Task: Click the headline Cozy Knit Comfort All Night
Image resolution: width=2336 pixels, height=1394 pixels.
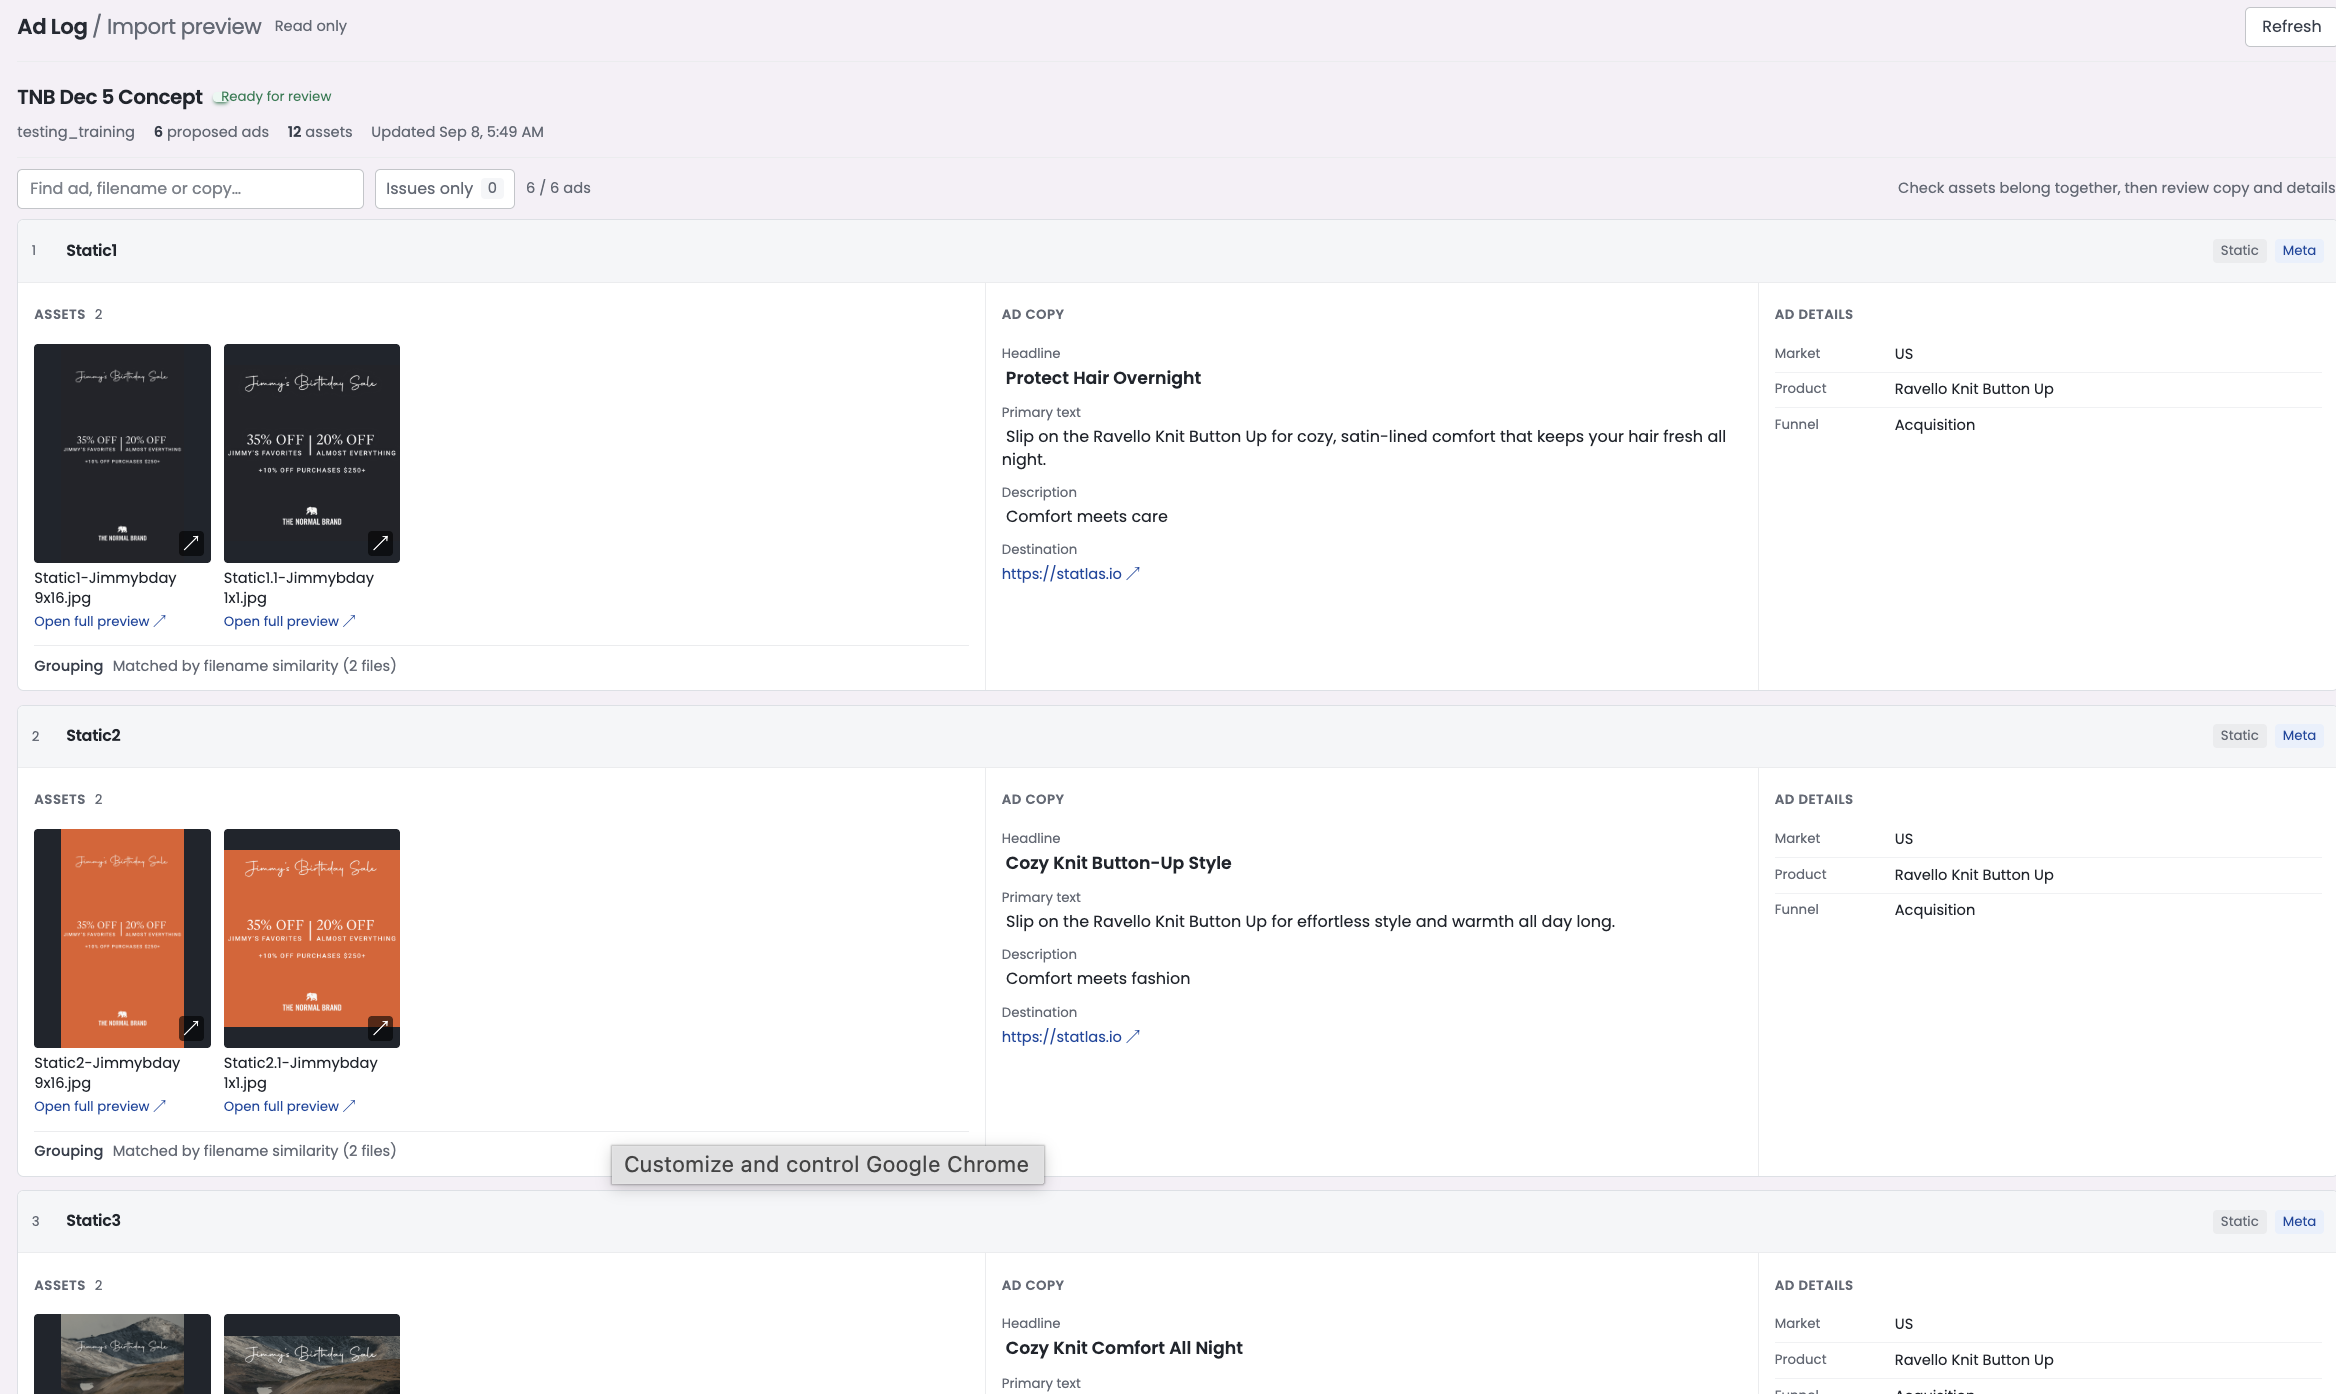Action: [1124, 1348]
